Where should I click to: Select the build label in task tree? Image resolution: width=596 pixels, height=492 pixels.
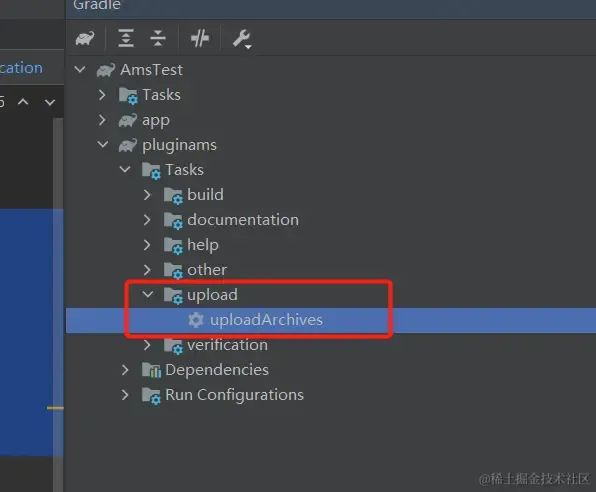coord(205,195)
